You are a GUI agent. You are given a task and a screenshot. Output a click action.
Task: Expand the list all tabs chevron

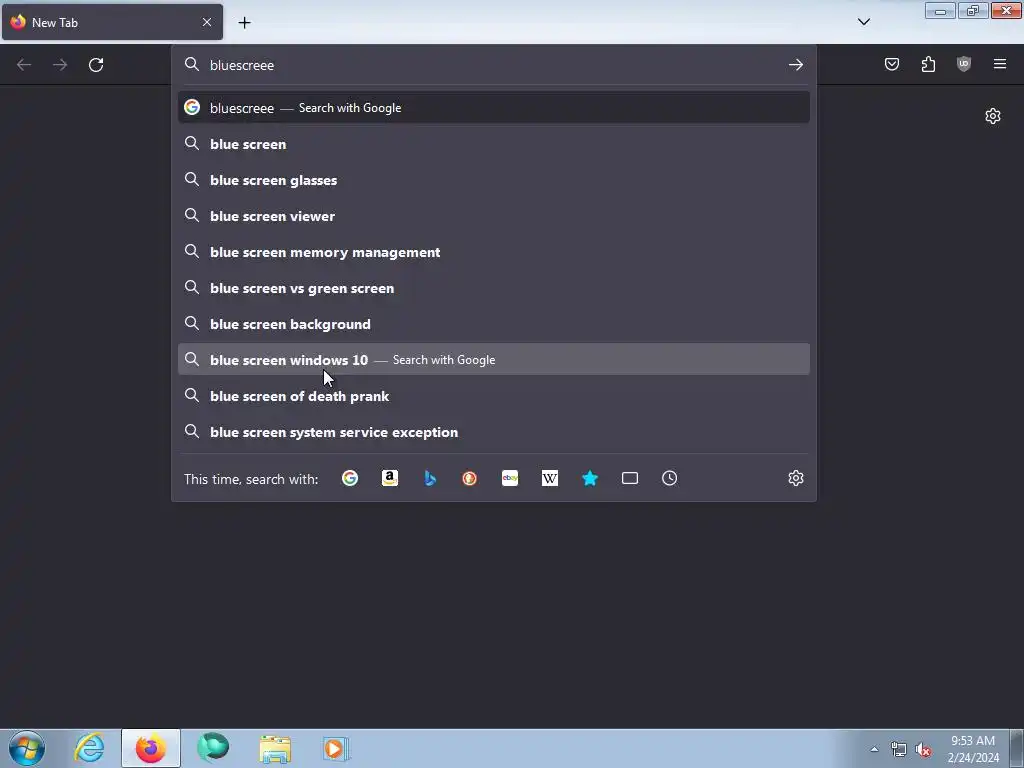(863, 22)
